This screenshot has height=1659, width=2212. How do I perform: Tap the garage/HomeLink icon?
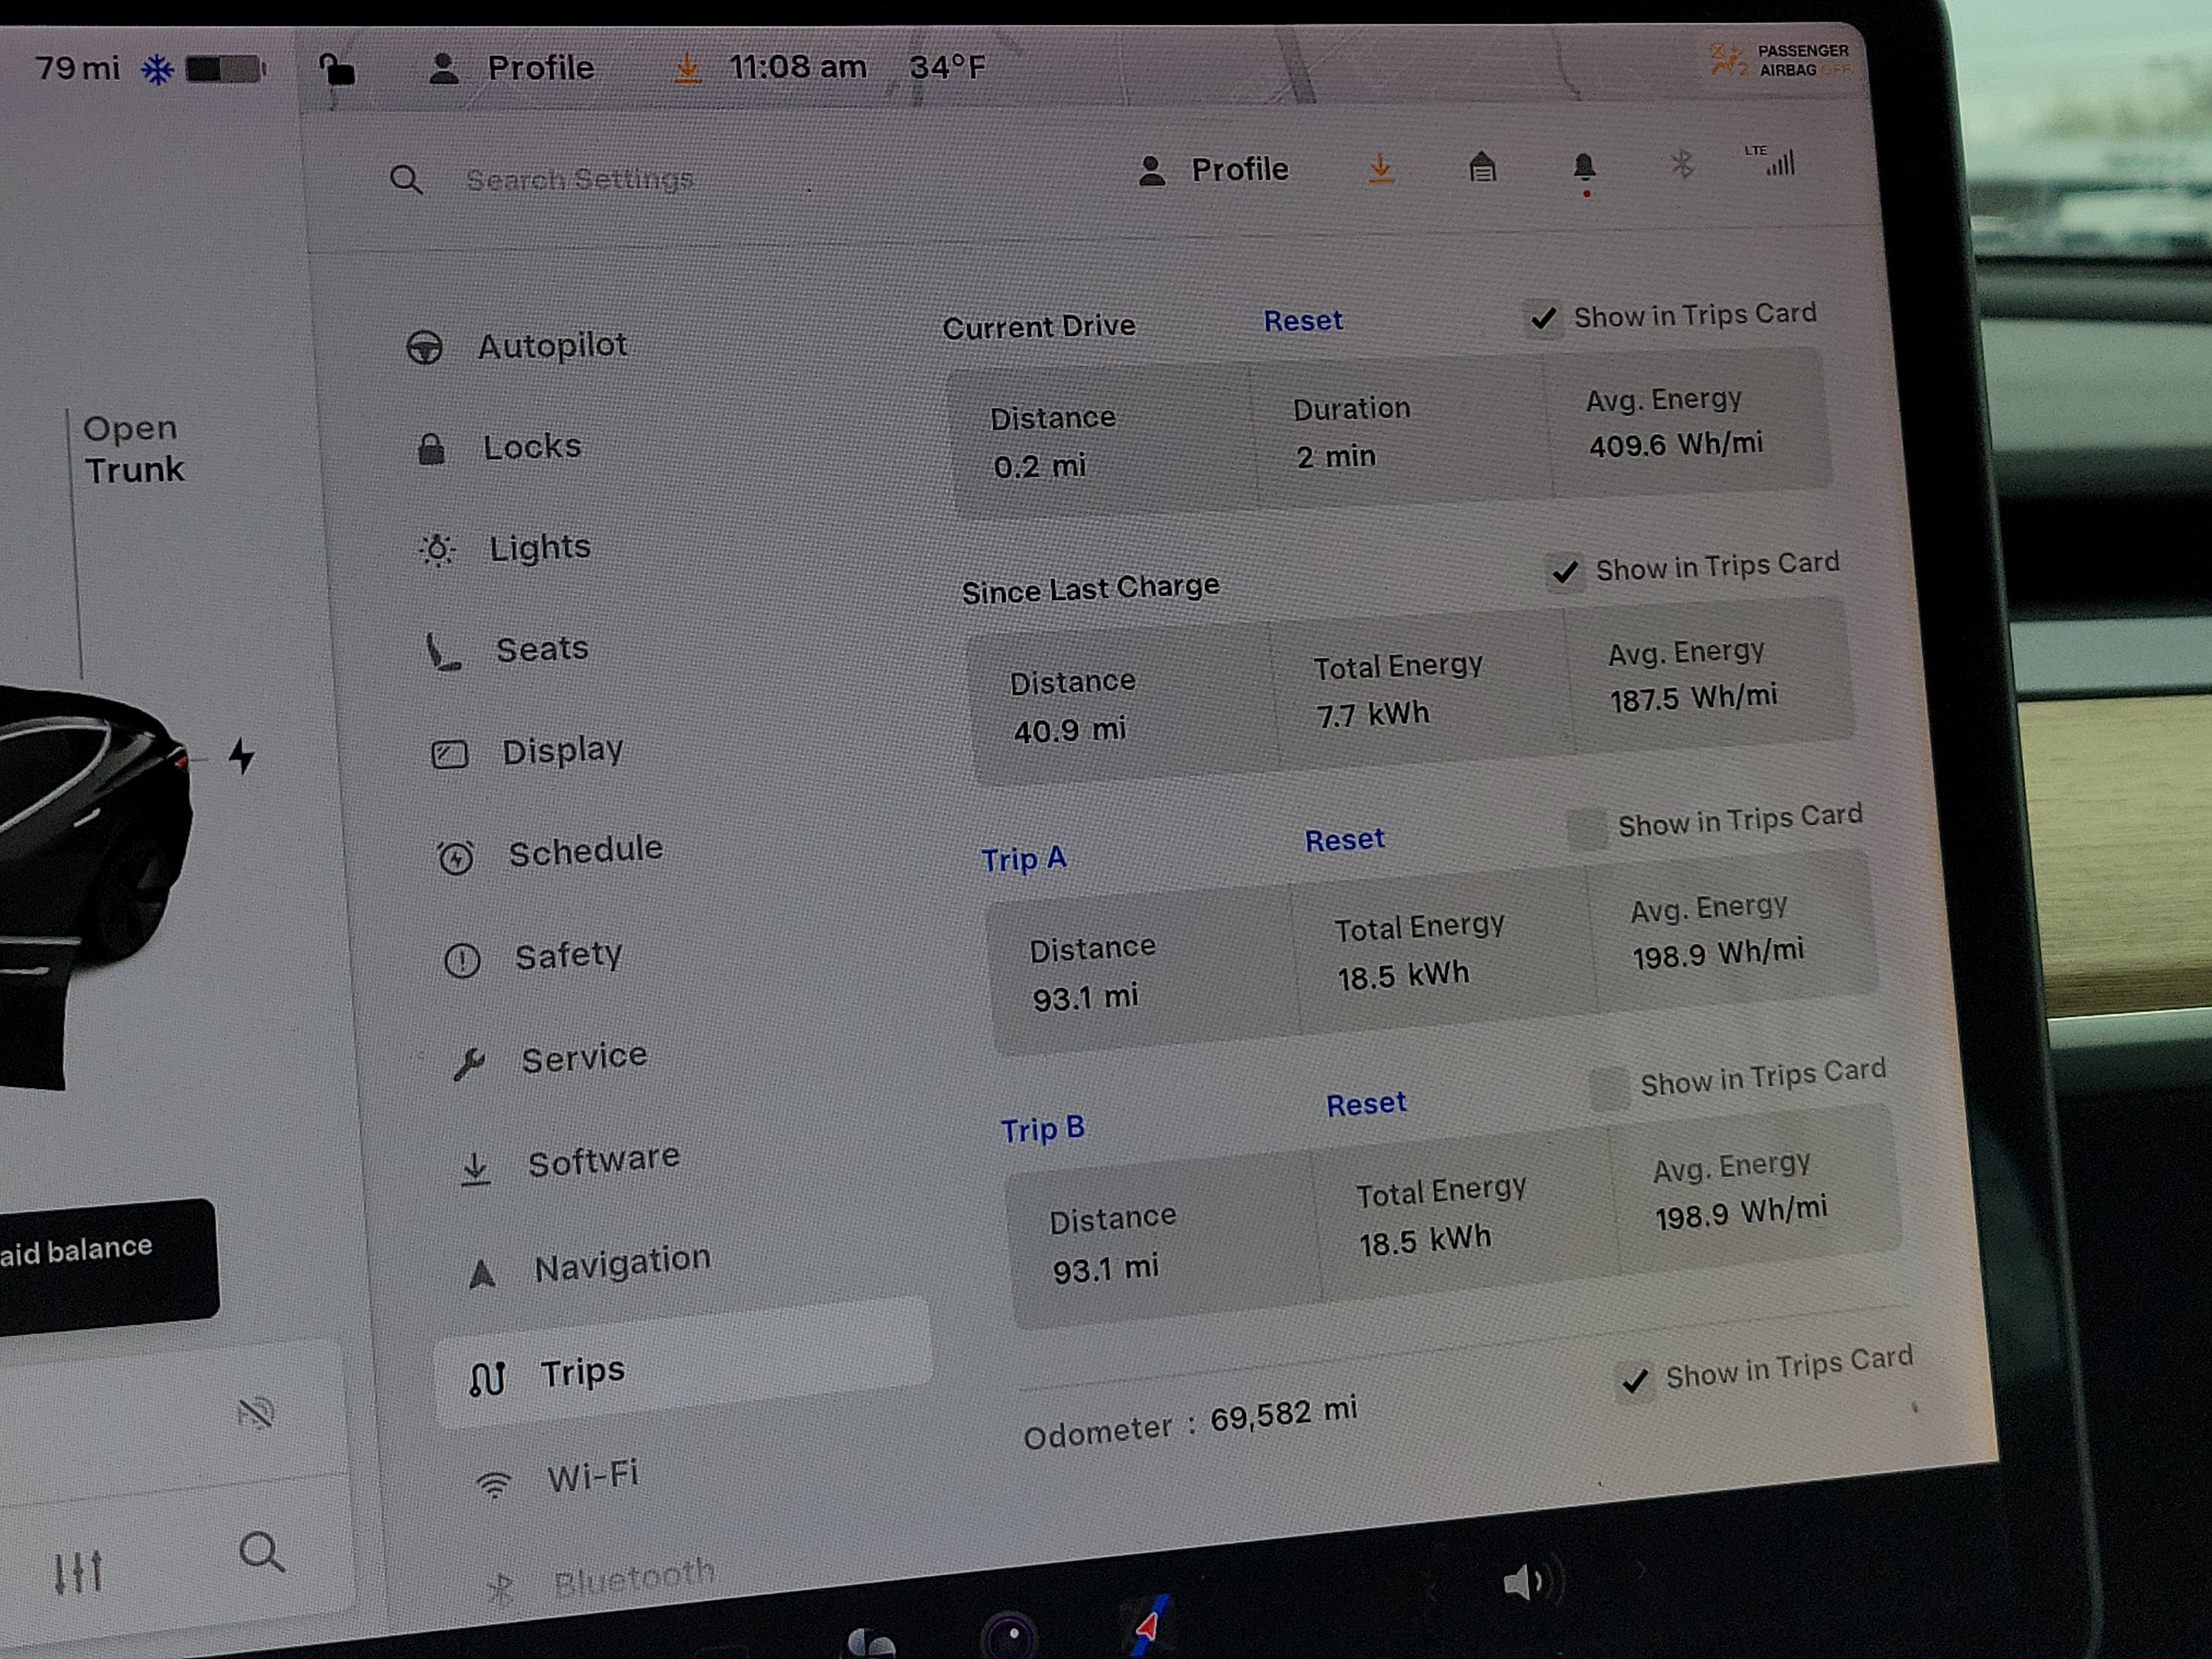pos(1482,167)
